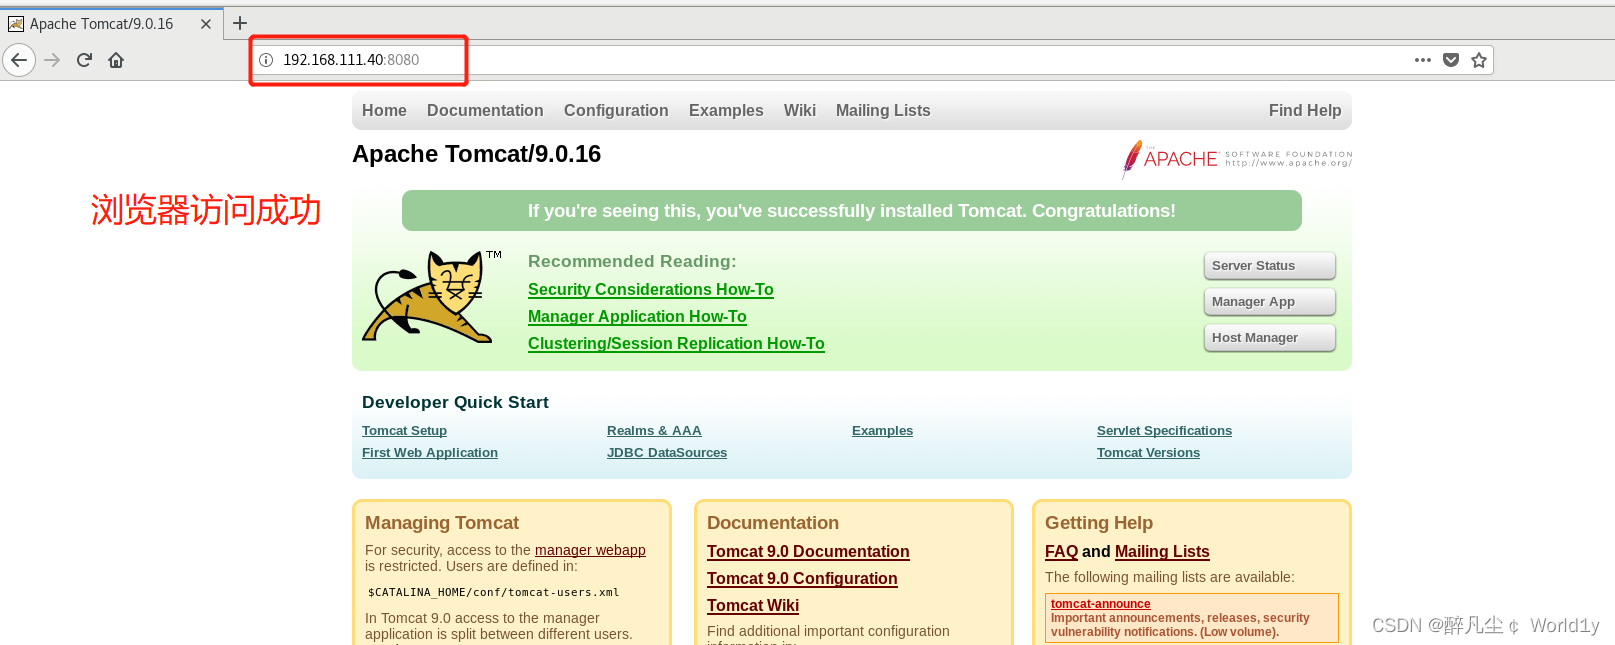Click Find Help in the navigation bar
The height and width of the screenshot is (645, 1615).
point(1305,111)
